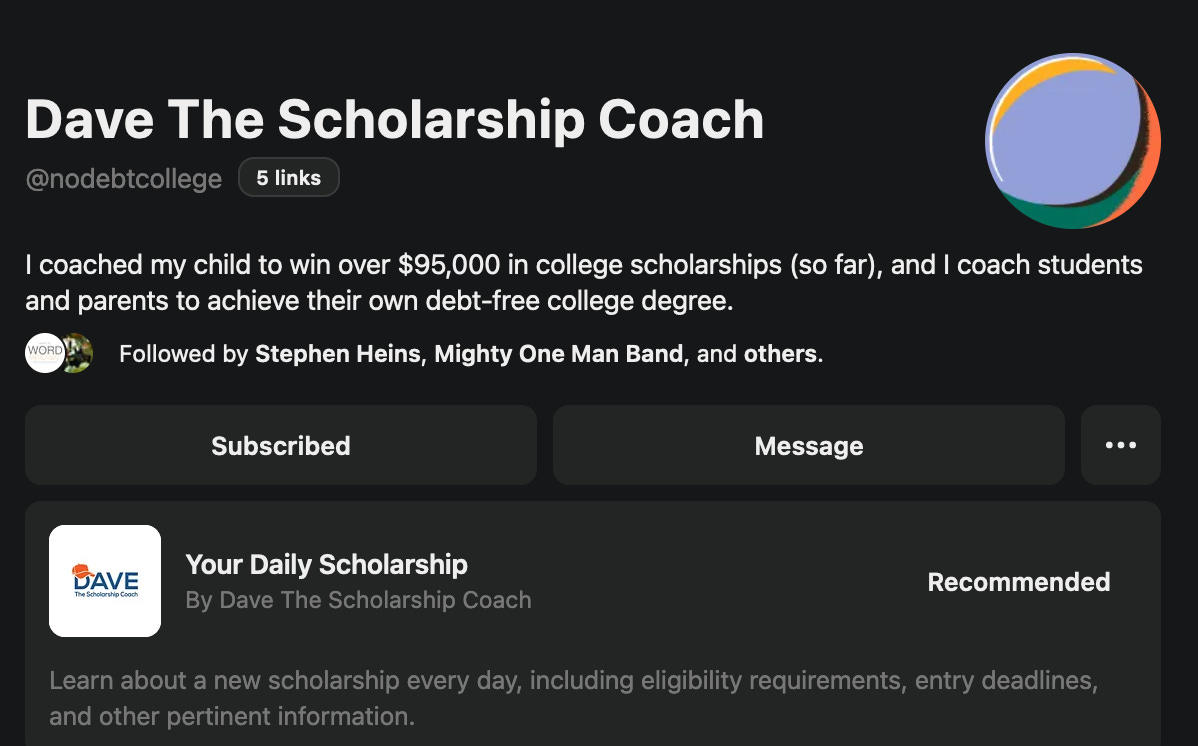Click the Recommended label
This screenshot has height=746, width=1198.
click(1018, 582)
